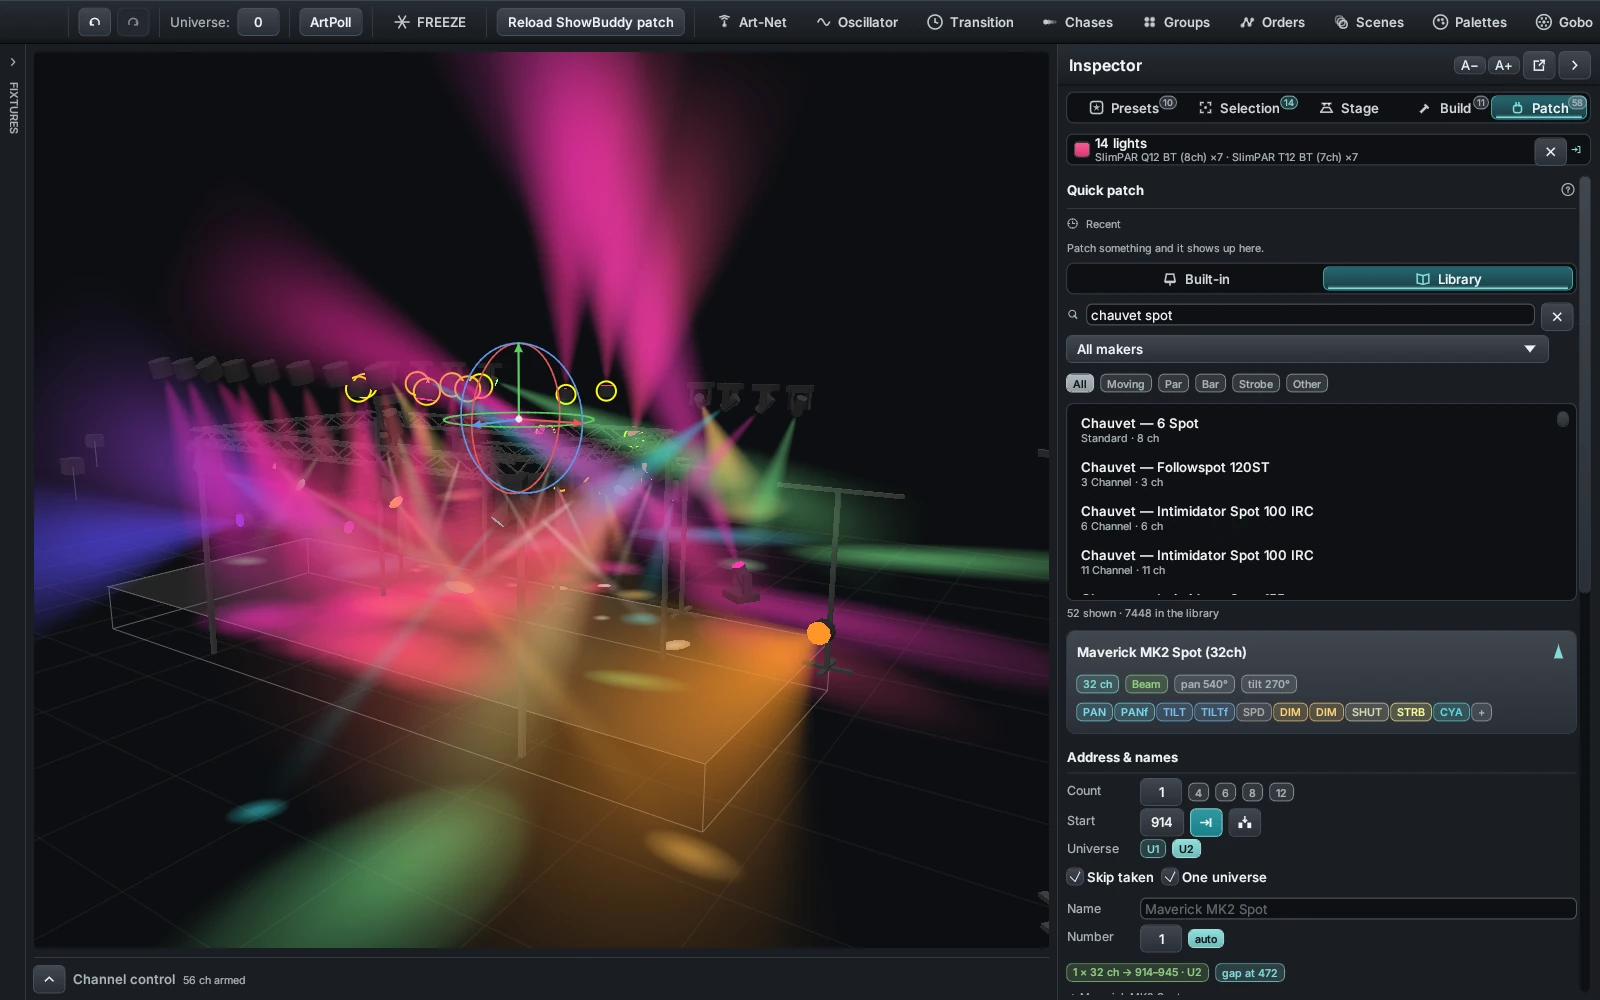Click the redo arrow icon

click(133, 22)
